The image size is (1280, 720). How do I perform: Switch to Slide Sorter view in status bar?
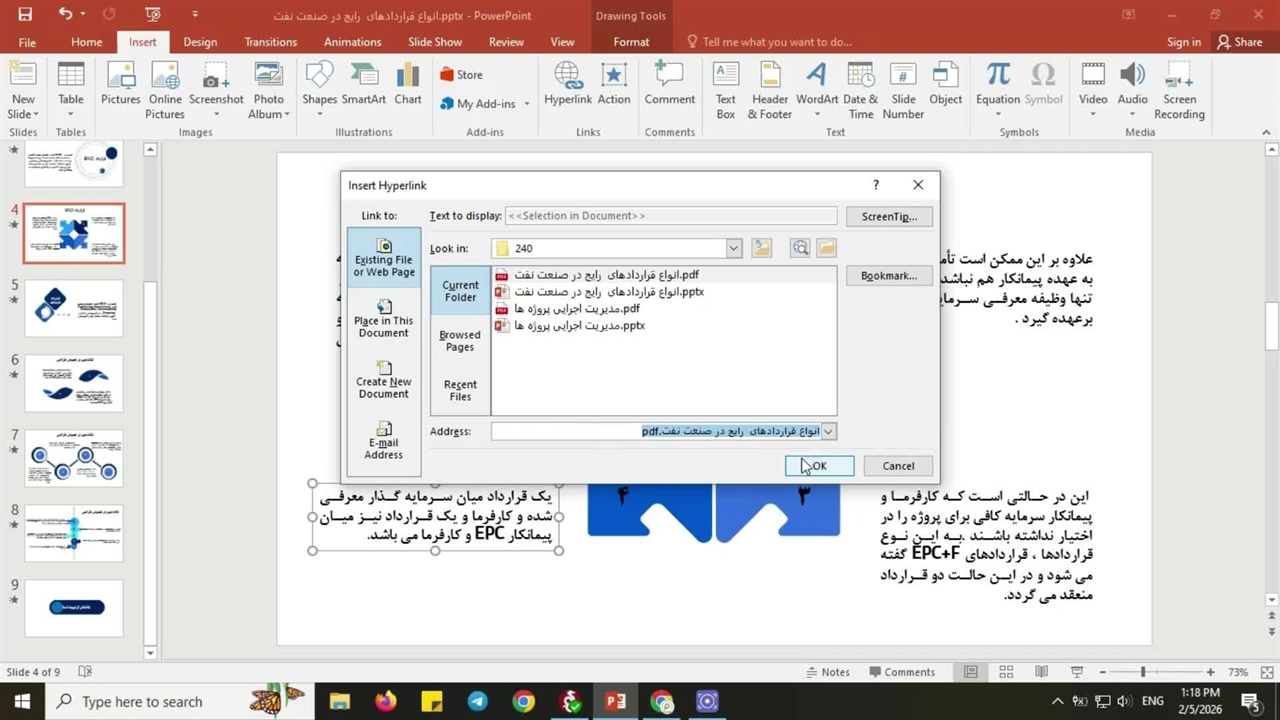tap(1006, 672)
